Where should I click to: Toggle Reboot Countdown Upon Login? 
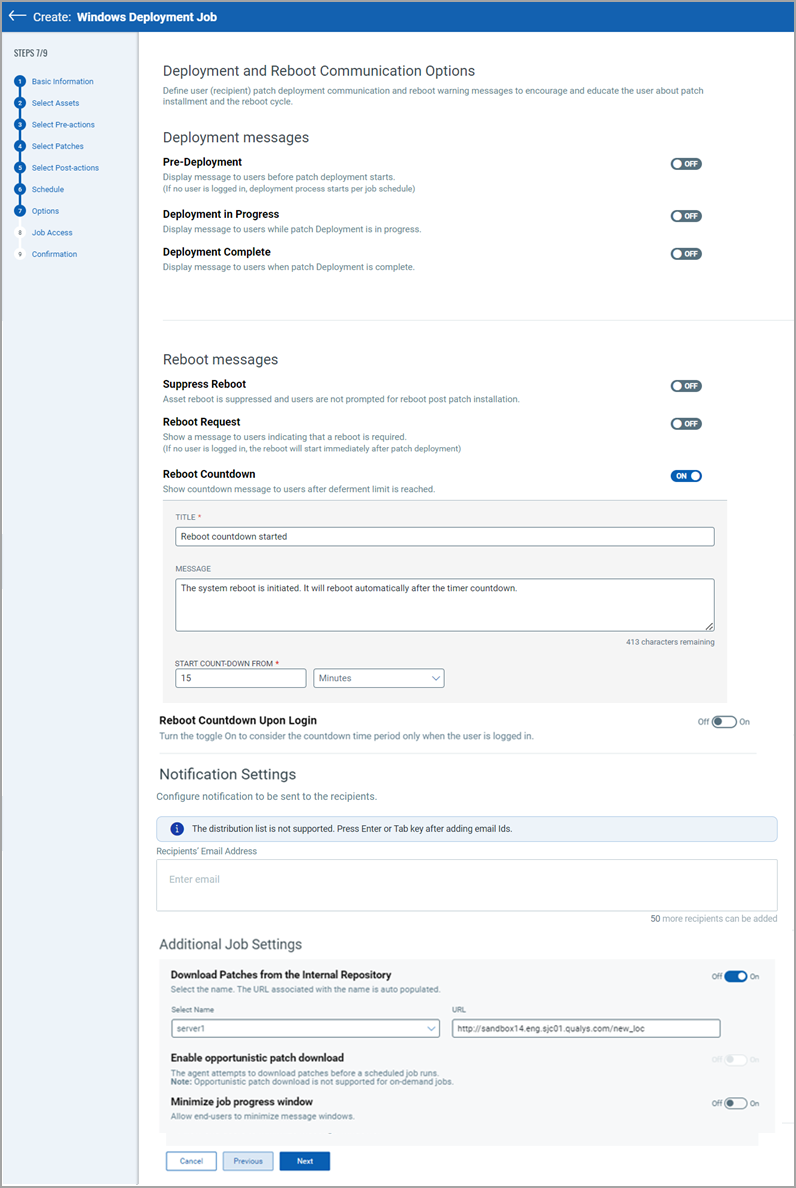click(724, 722)
